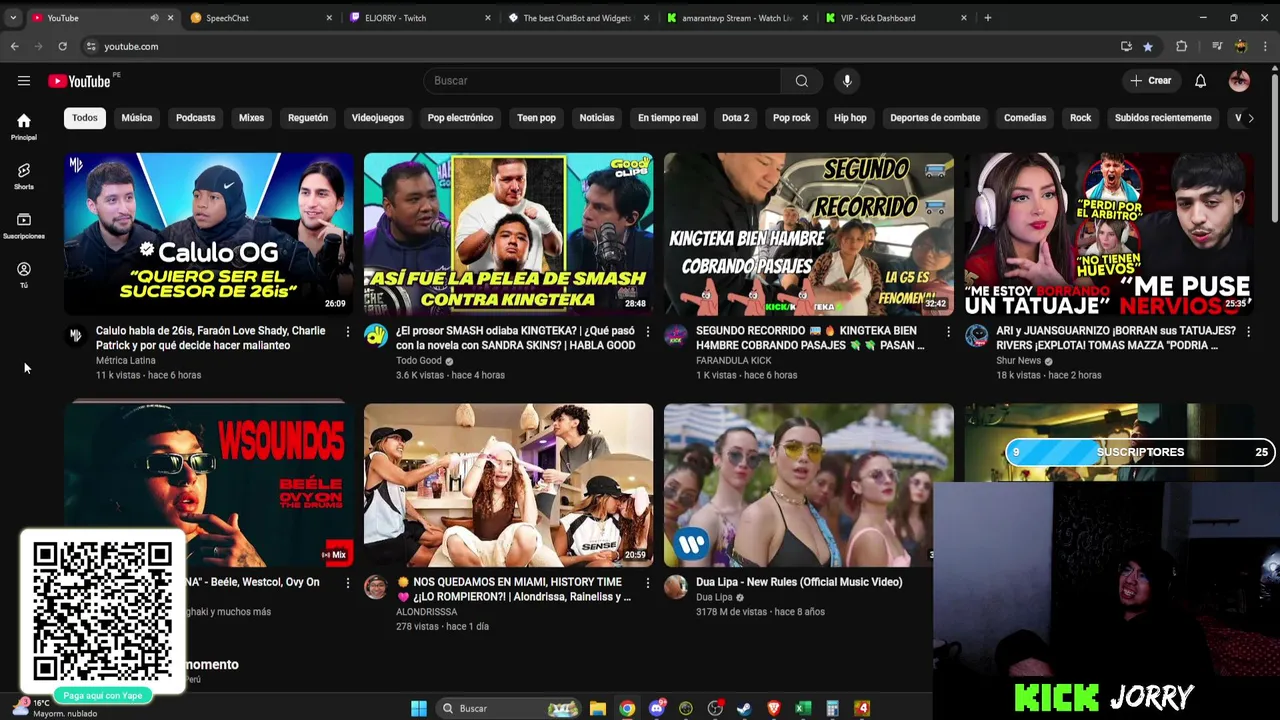
Task: Switch to the SpeechChat browser tab
Action: pyautogui.click(x=262, y=18)
